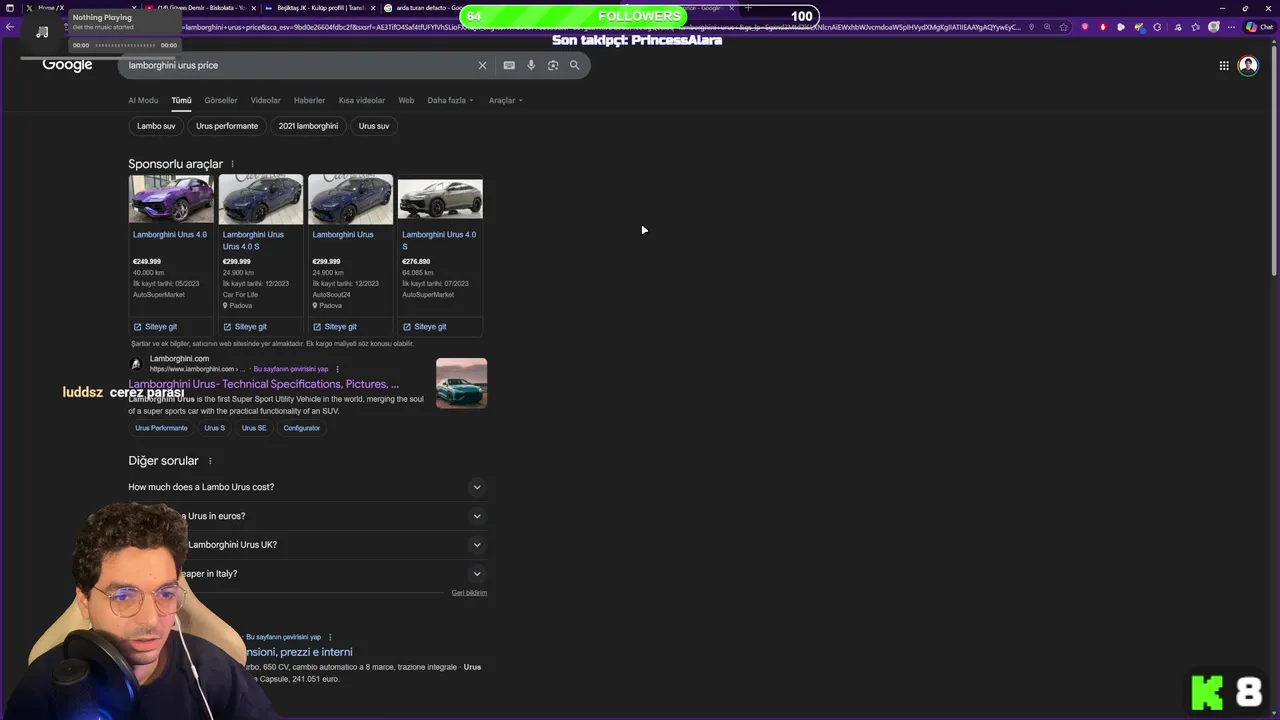Viewport: 1280px width, 720px height.
Task: Open browser settings and more menu
Action: pos(1232,27)
